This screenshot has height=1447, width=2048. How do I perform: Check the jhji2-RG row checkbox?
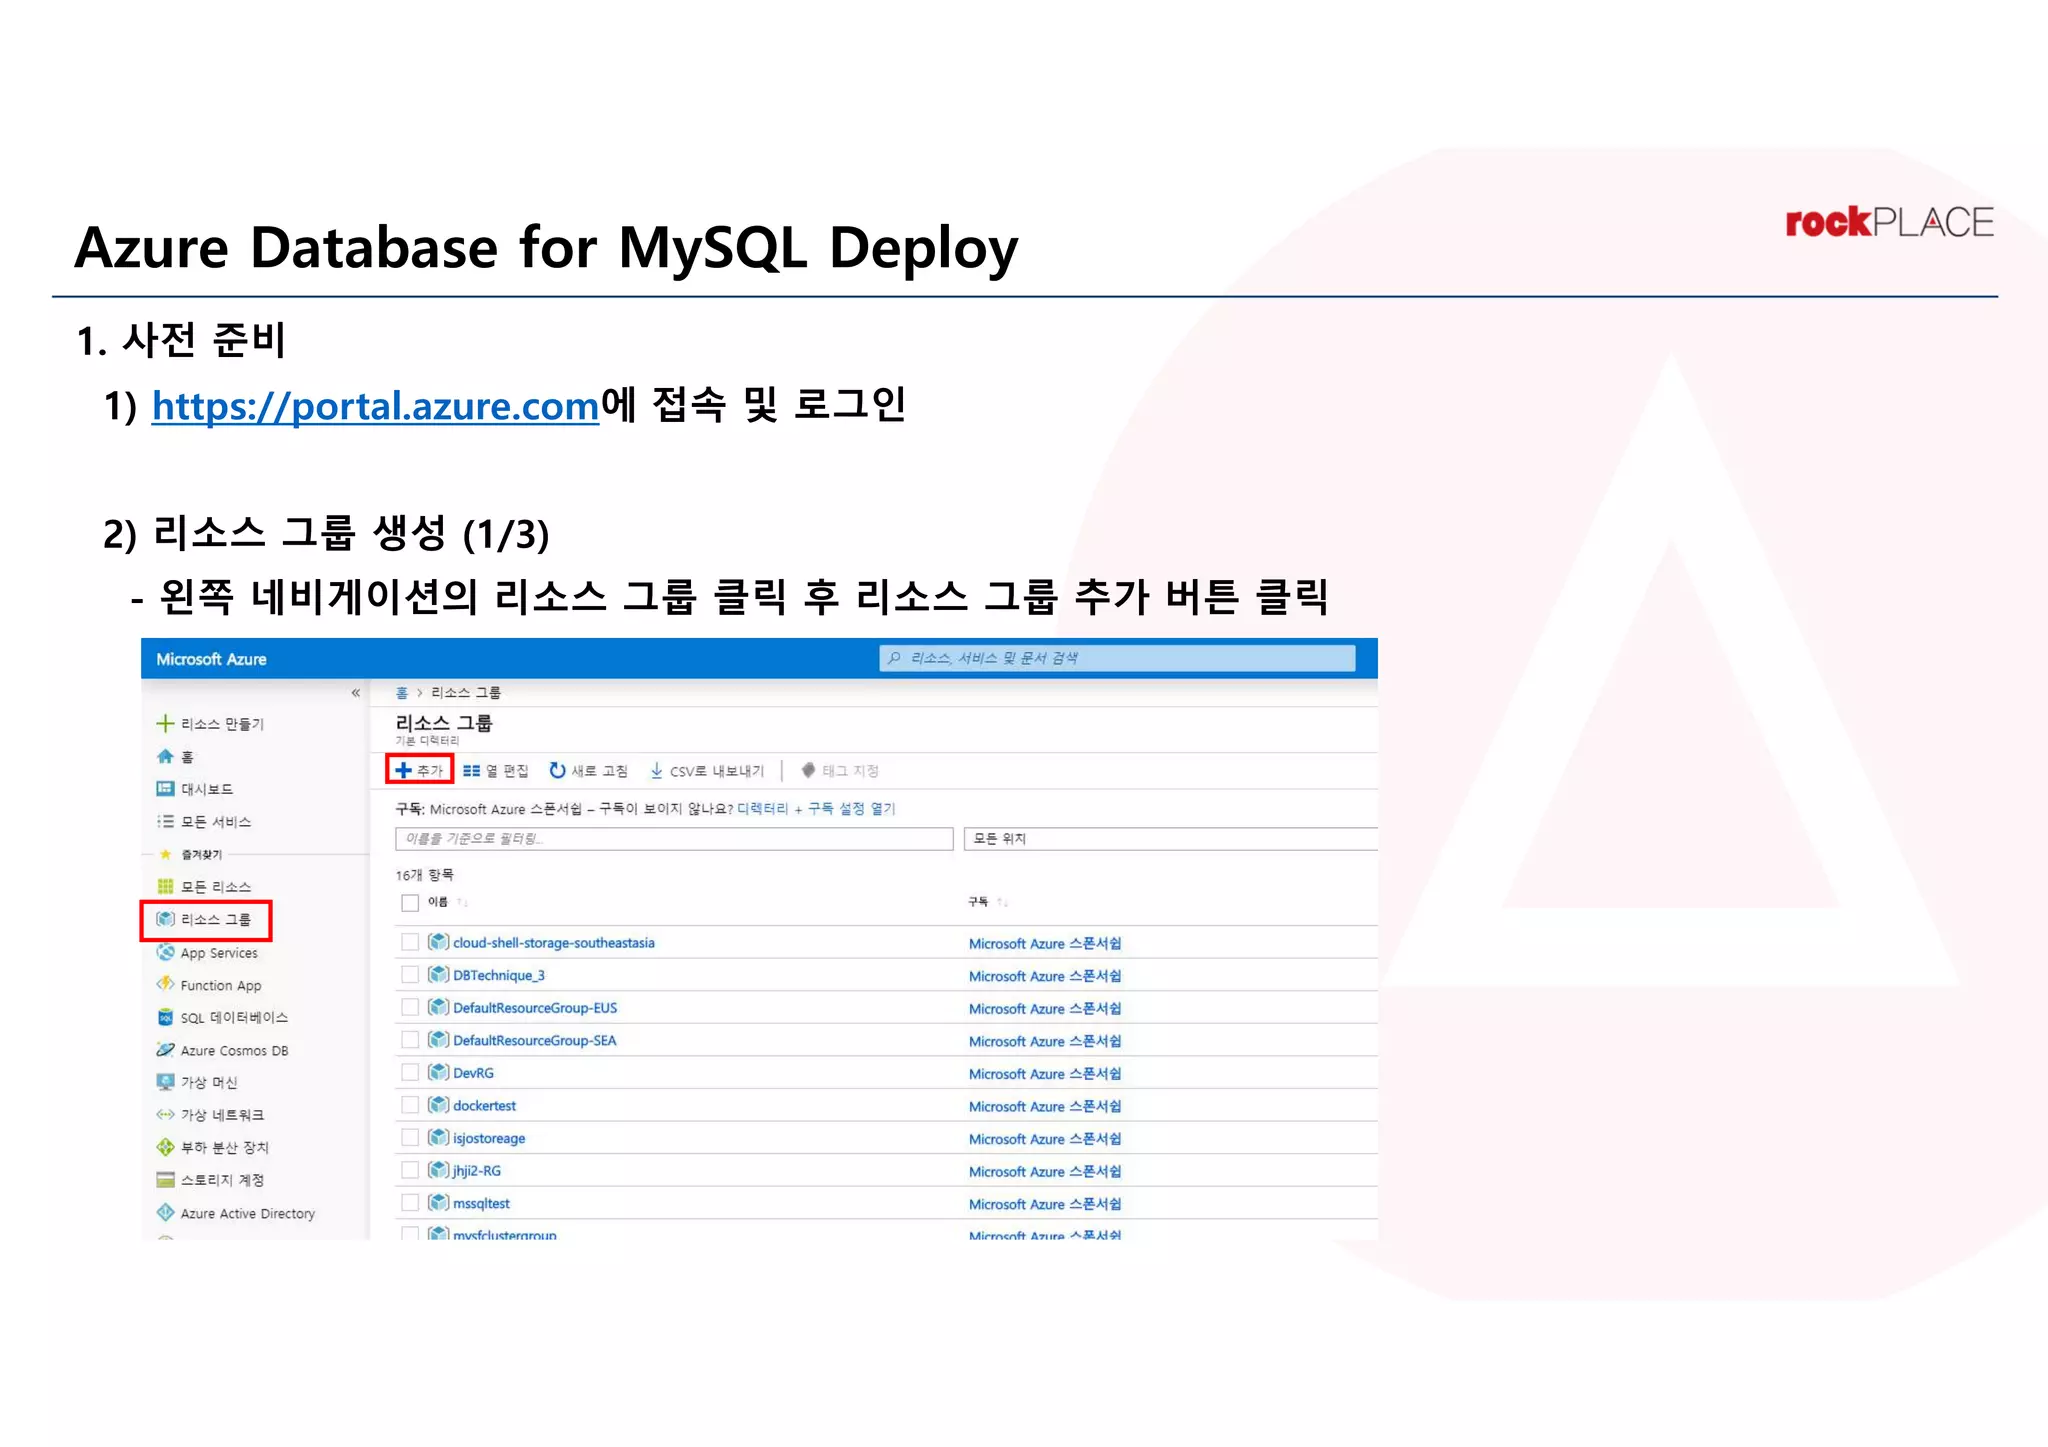(x=409, y=1170)
